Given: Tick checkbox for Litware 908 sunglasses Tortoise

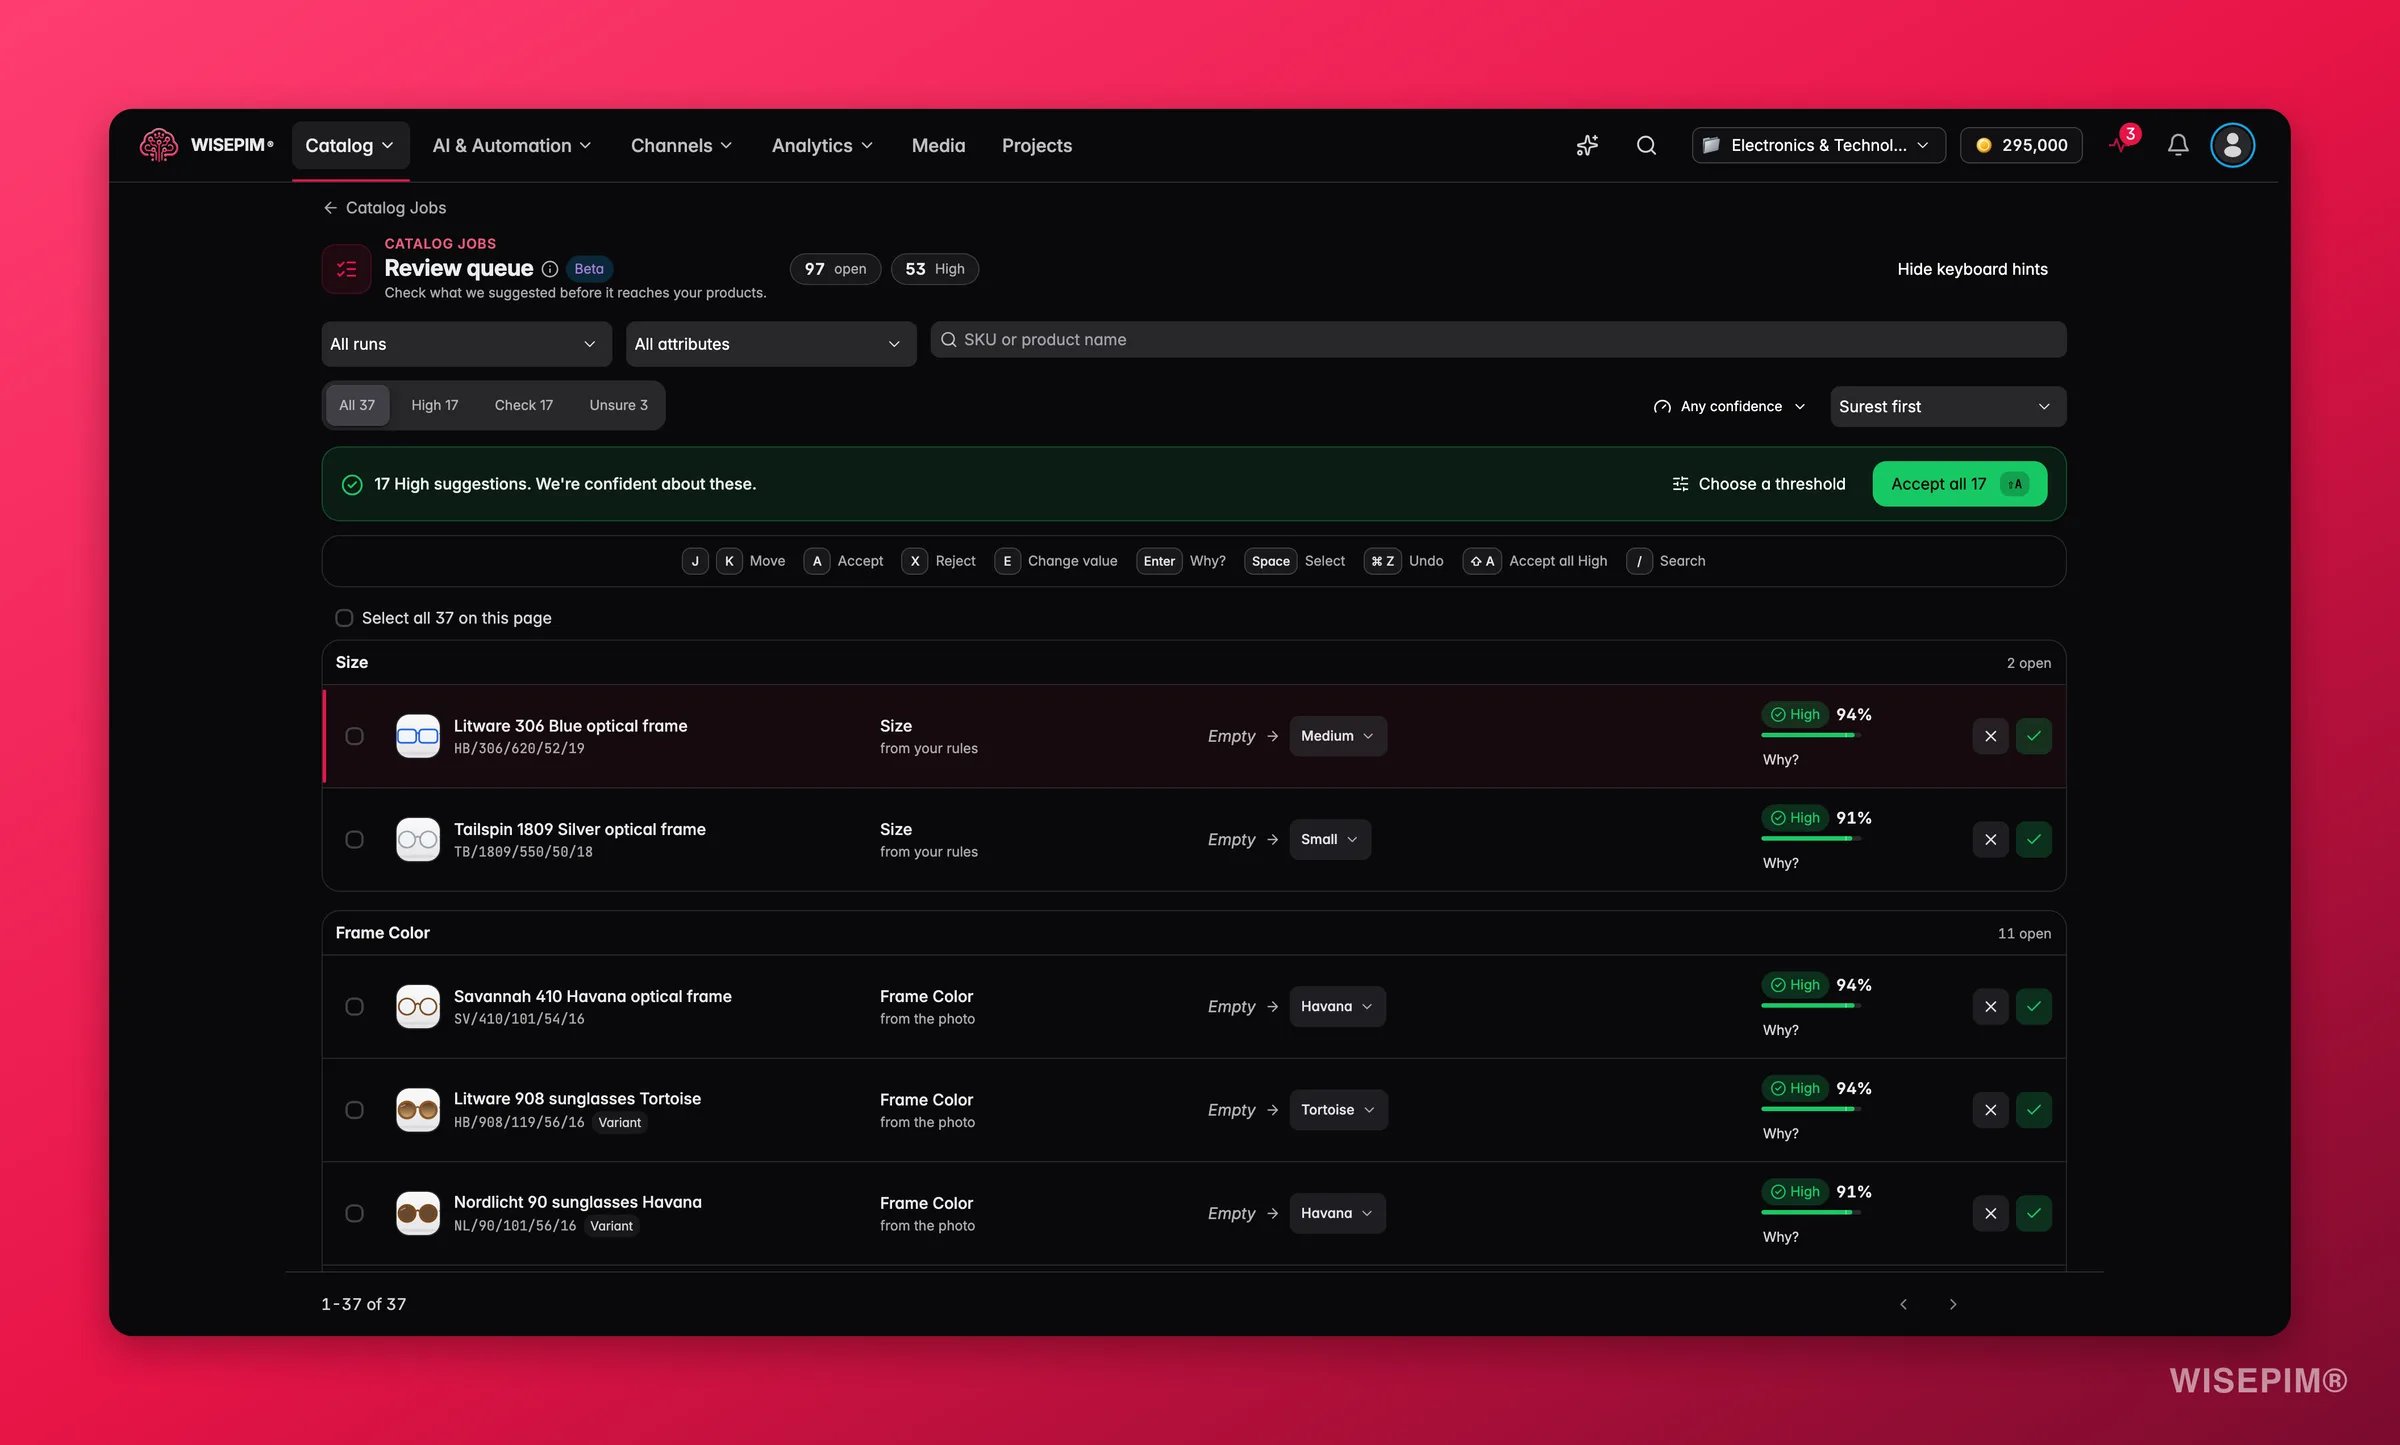Looking at the screenshot, I should (x=354, y=1110).
